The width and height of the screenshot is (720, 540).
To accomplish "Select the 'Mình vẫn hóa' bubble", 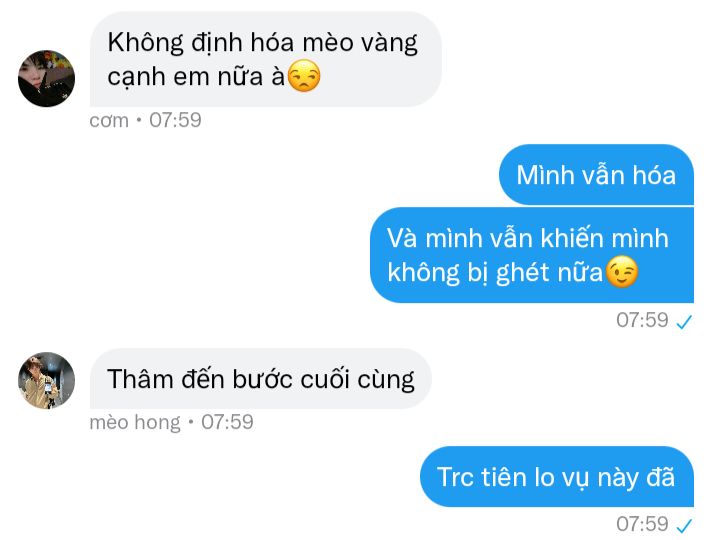I will (x=596, y=175).
